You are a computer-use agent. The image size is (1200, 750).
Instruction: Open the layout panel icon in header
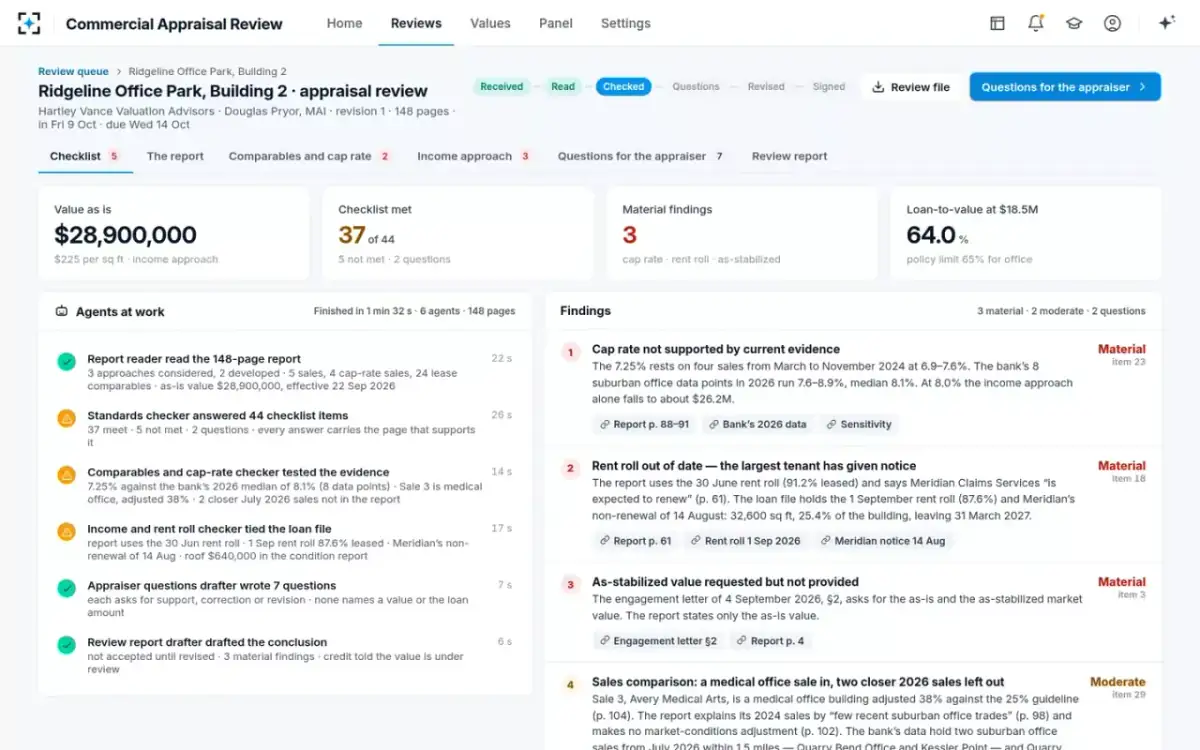(x=997, y=23)
